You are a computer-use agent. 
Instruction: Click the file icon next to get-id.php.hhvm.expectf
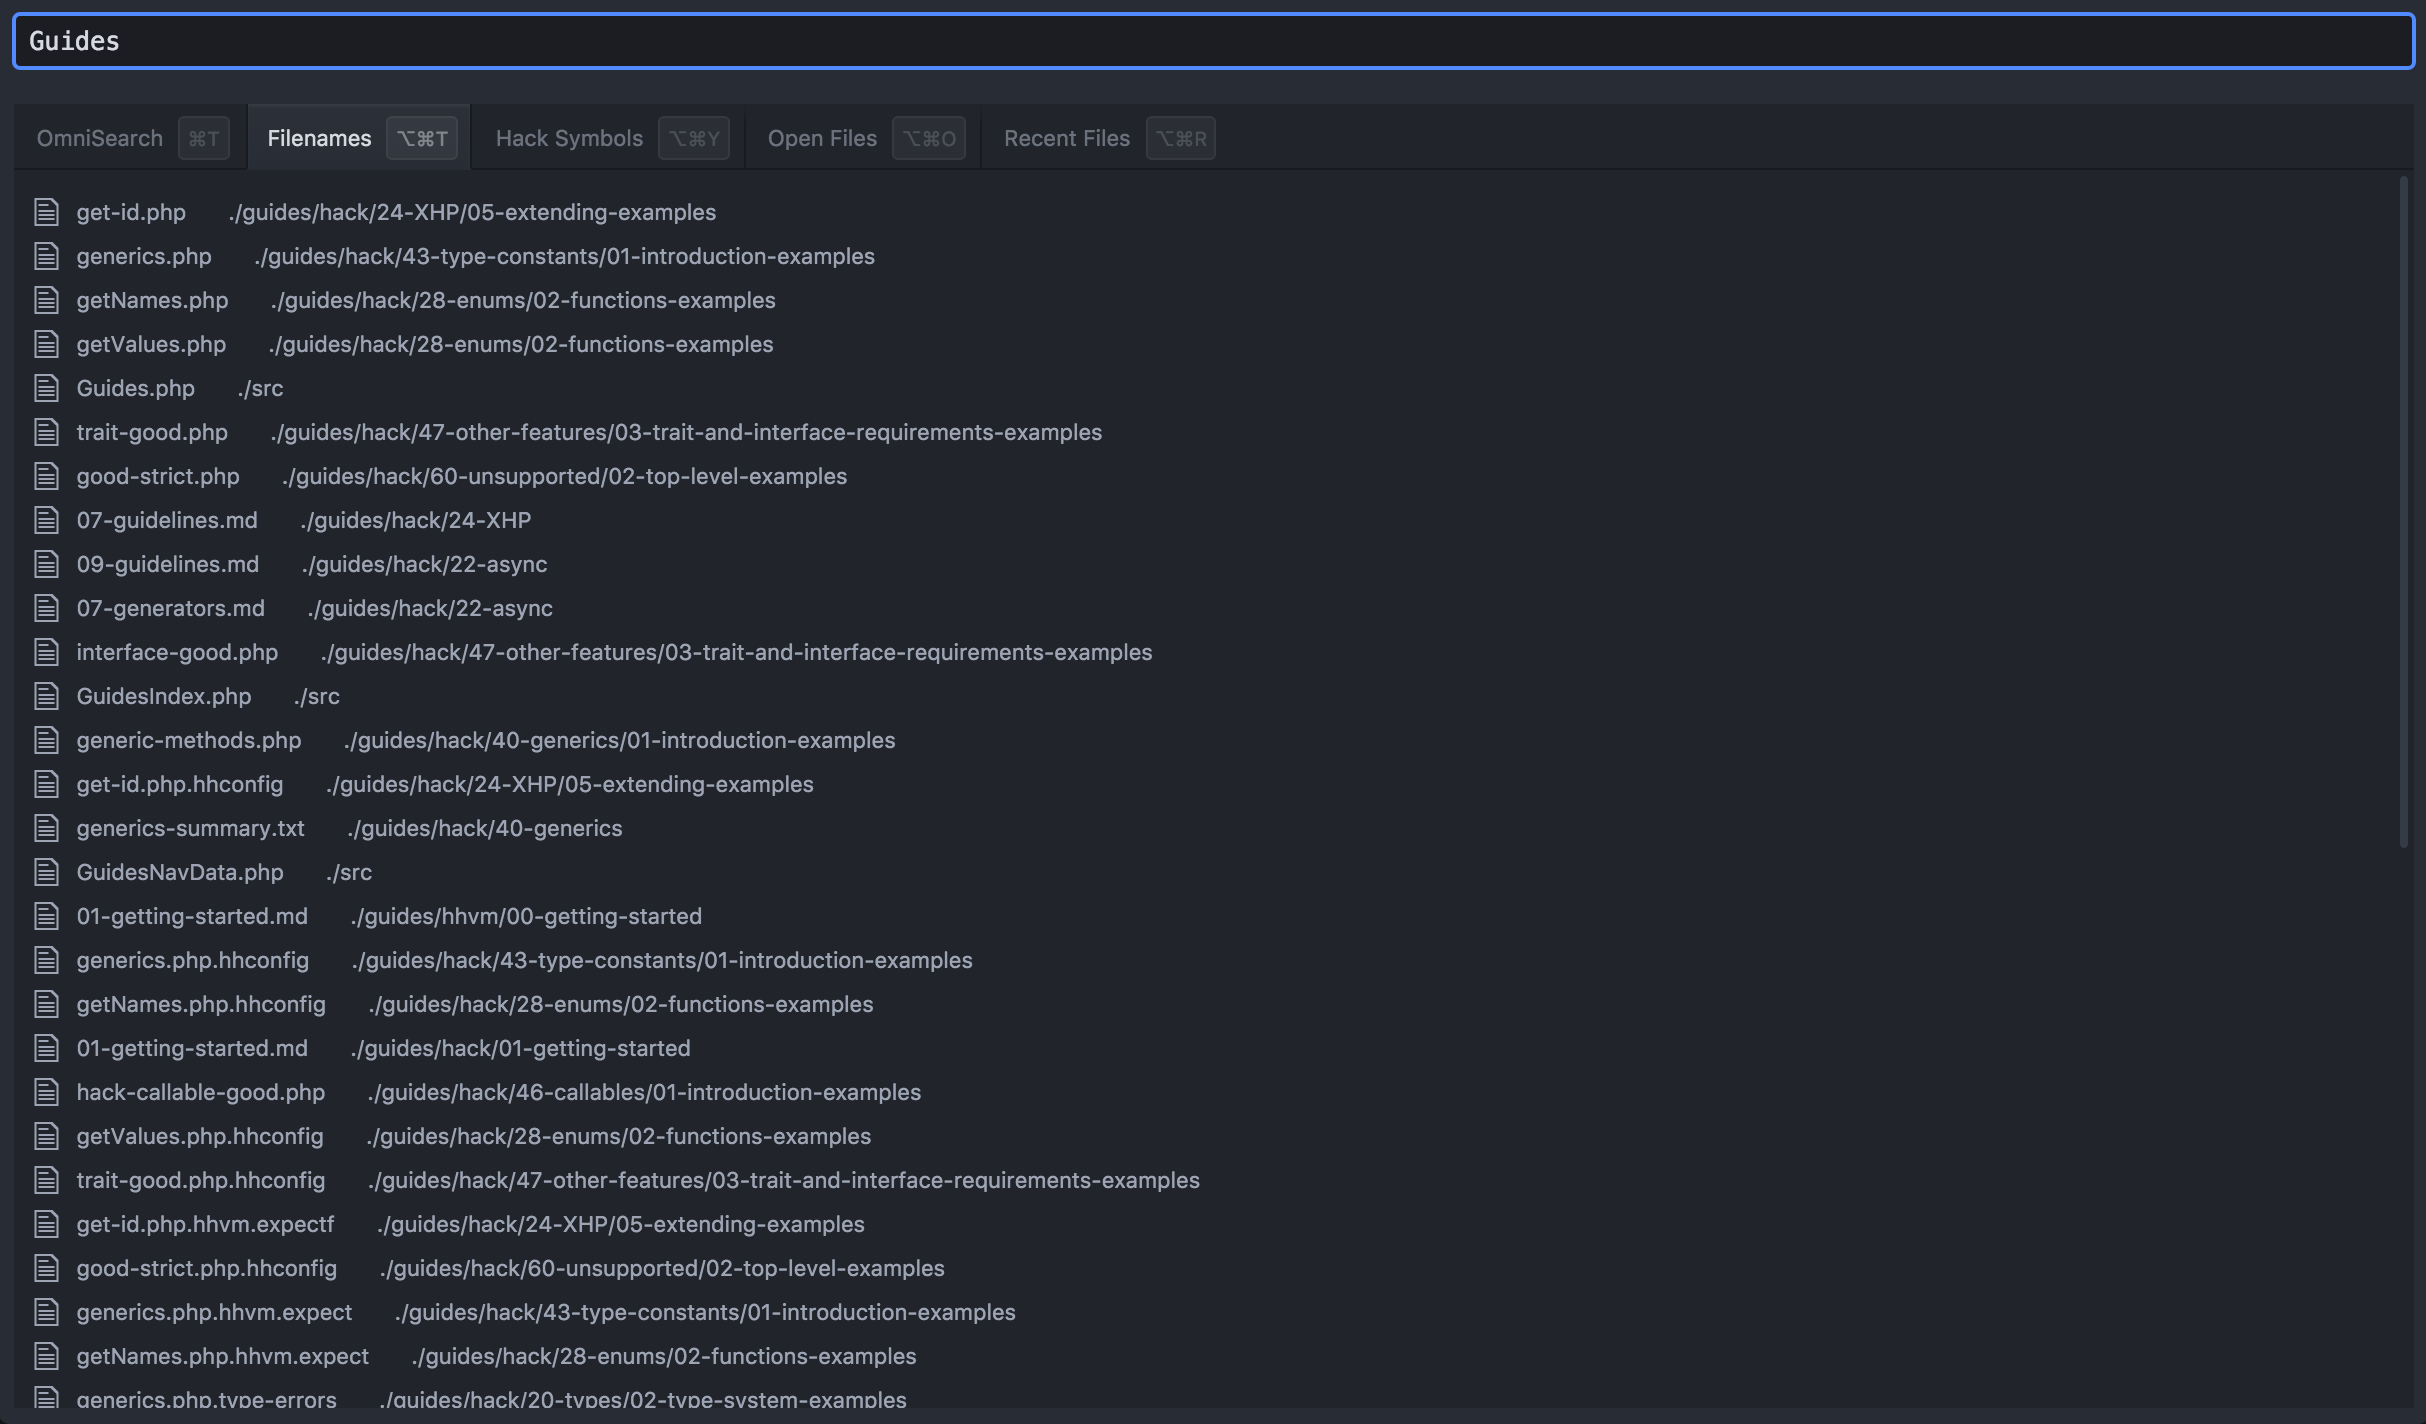pos(46,1223)
